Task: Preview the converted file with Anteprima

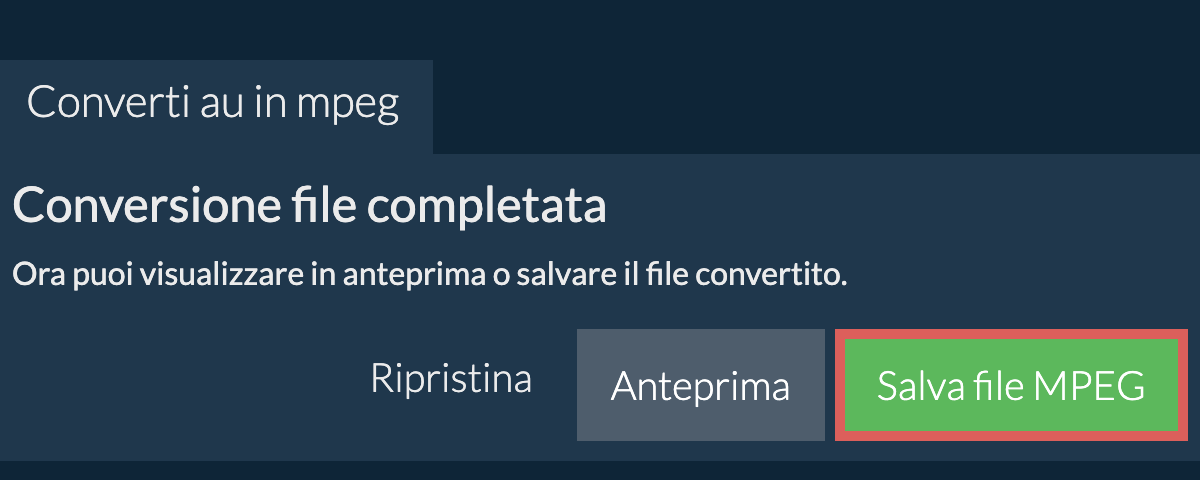Action: click(700, 386)
